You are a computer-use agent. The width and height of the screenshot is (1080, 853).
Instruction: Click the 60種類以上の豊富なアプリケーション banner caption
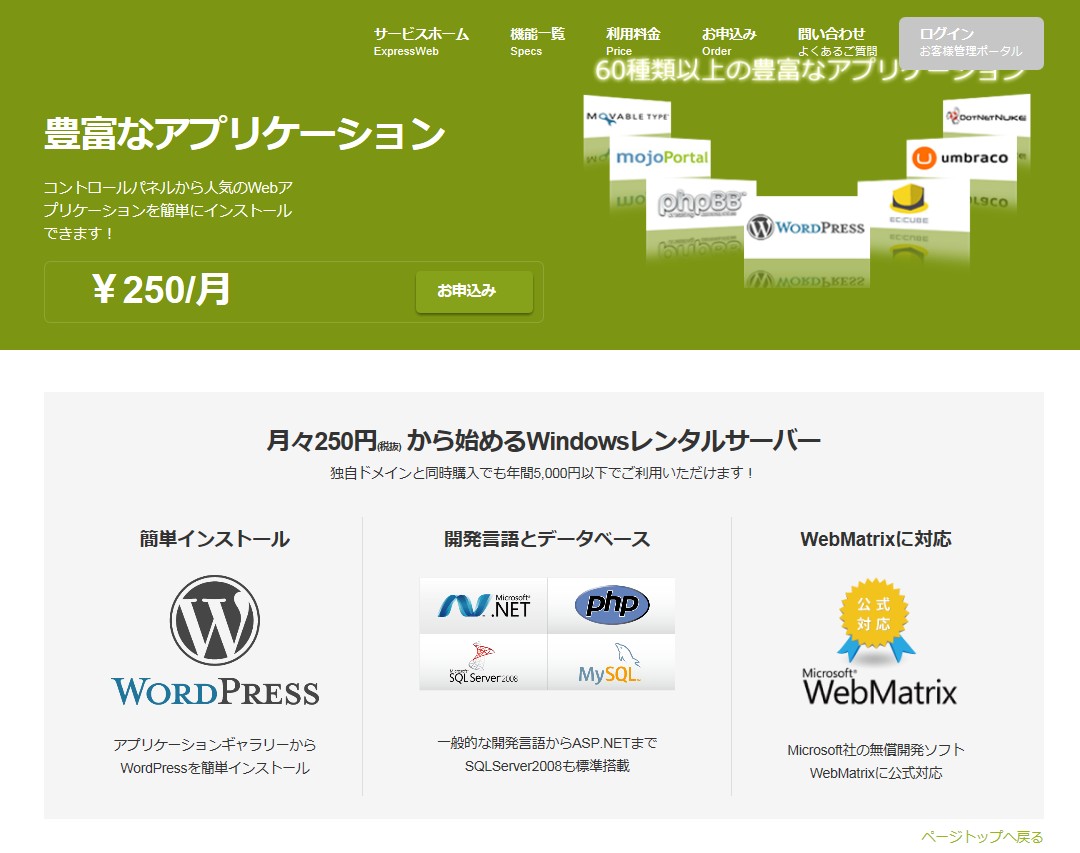click(813, 70)
